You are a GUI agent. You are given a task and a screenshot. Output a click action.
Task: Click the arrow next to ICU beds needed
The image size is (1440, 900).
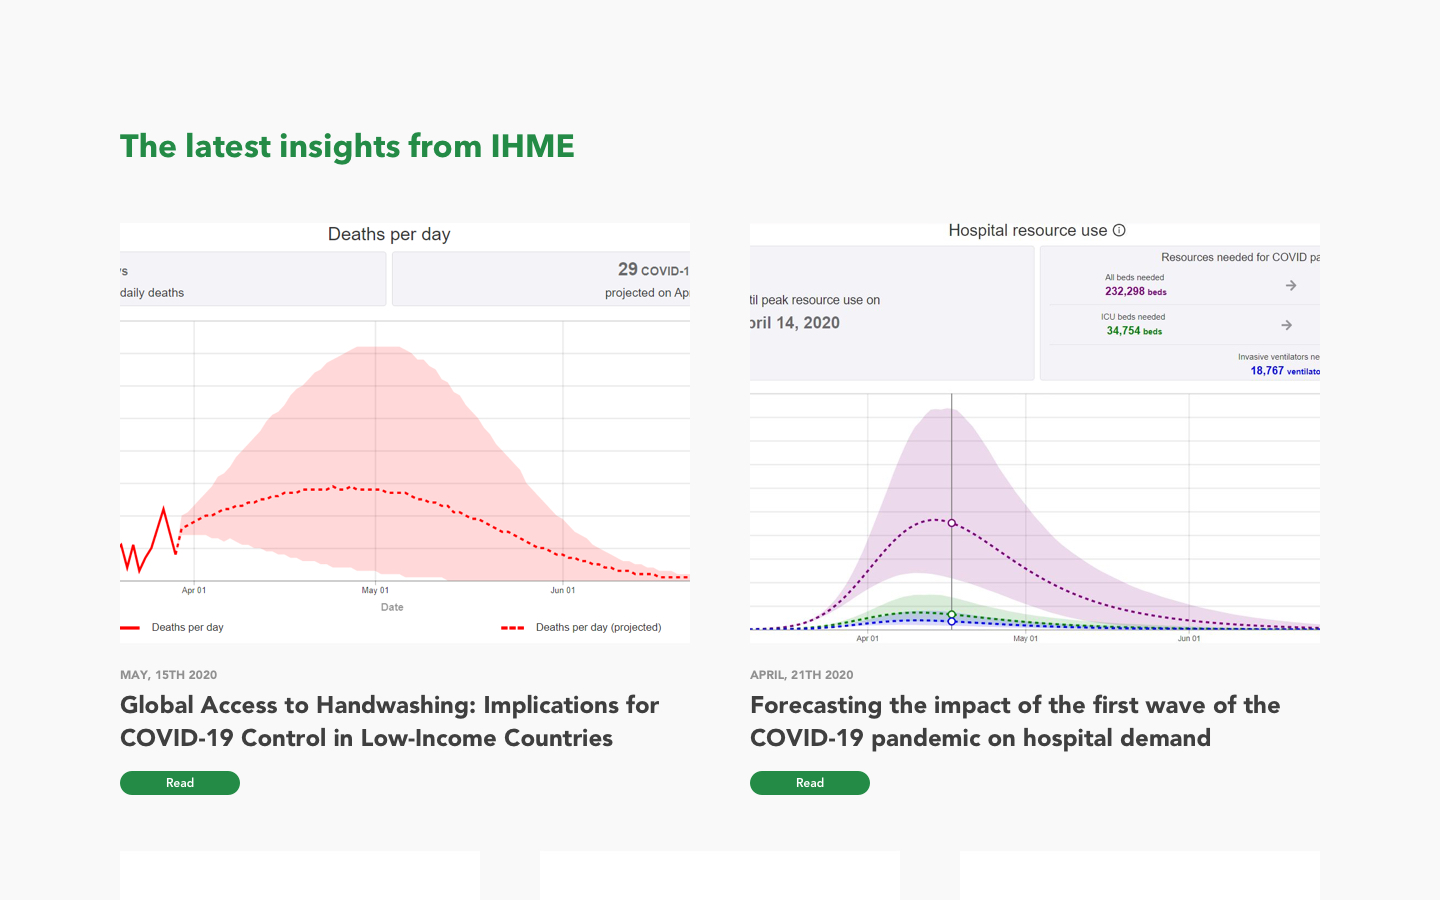pos(1284,324)
